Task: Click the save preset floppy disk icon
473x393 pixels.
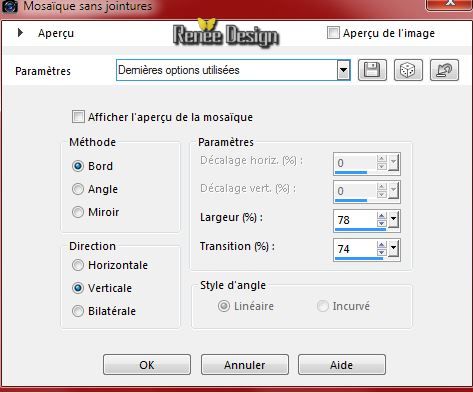Action: coord(372,70)
